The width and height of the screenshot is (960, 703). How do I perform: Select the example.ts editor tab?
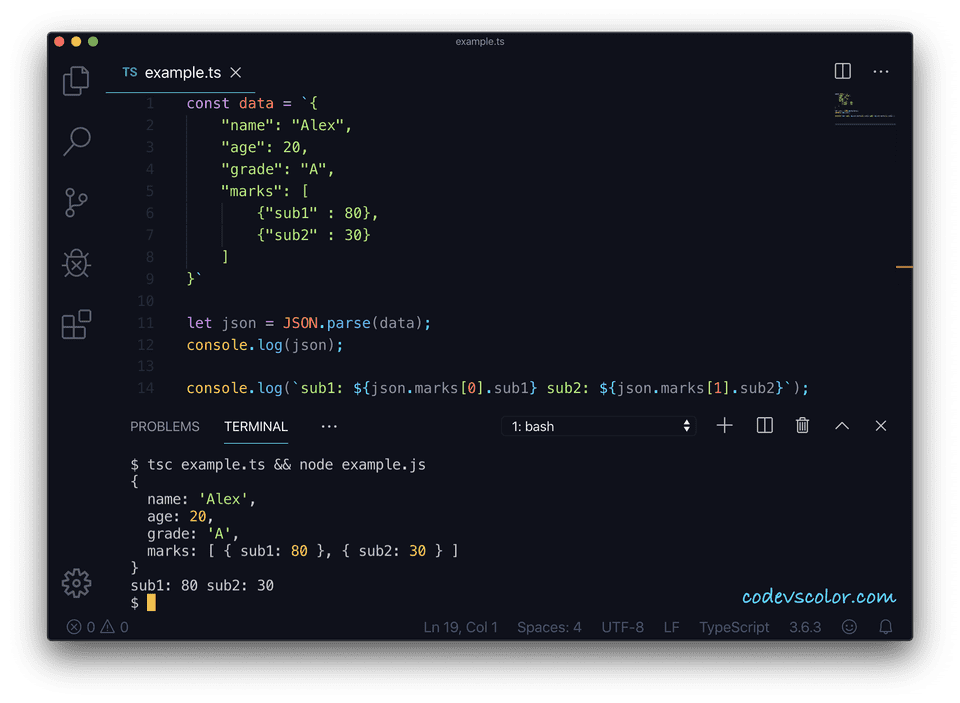tap(180, 72)
